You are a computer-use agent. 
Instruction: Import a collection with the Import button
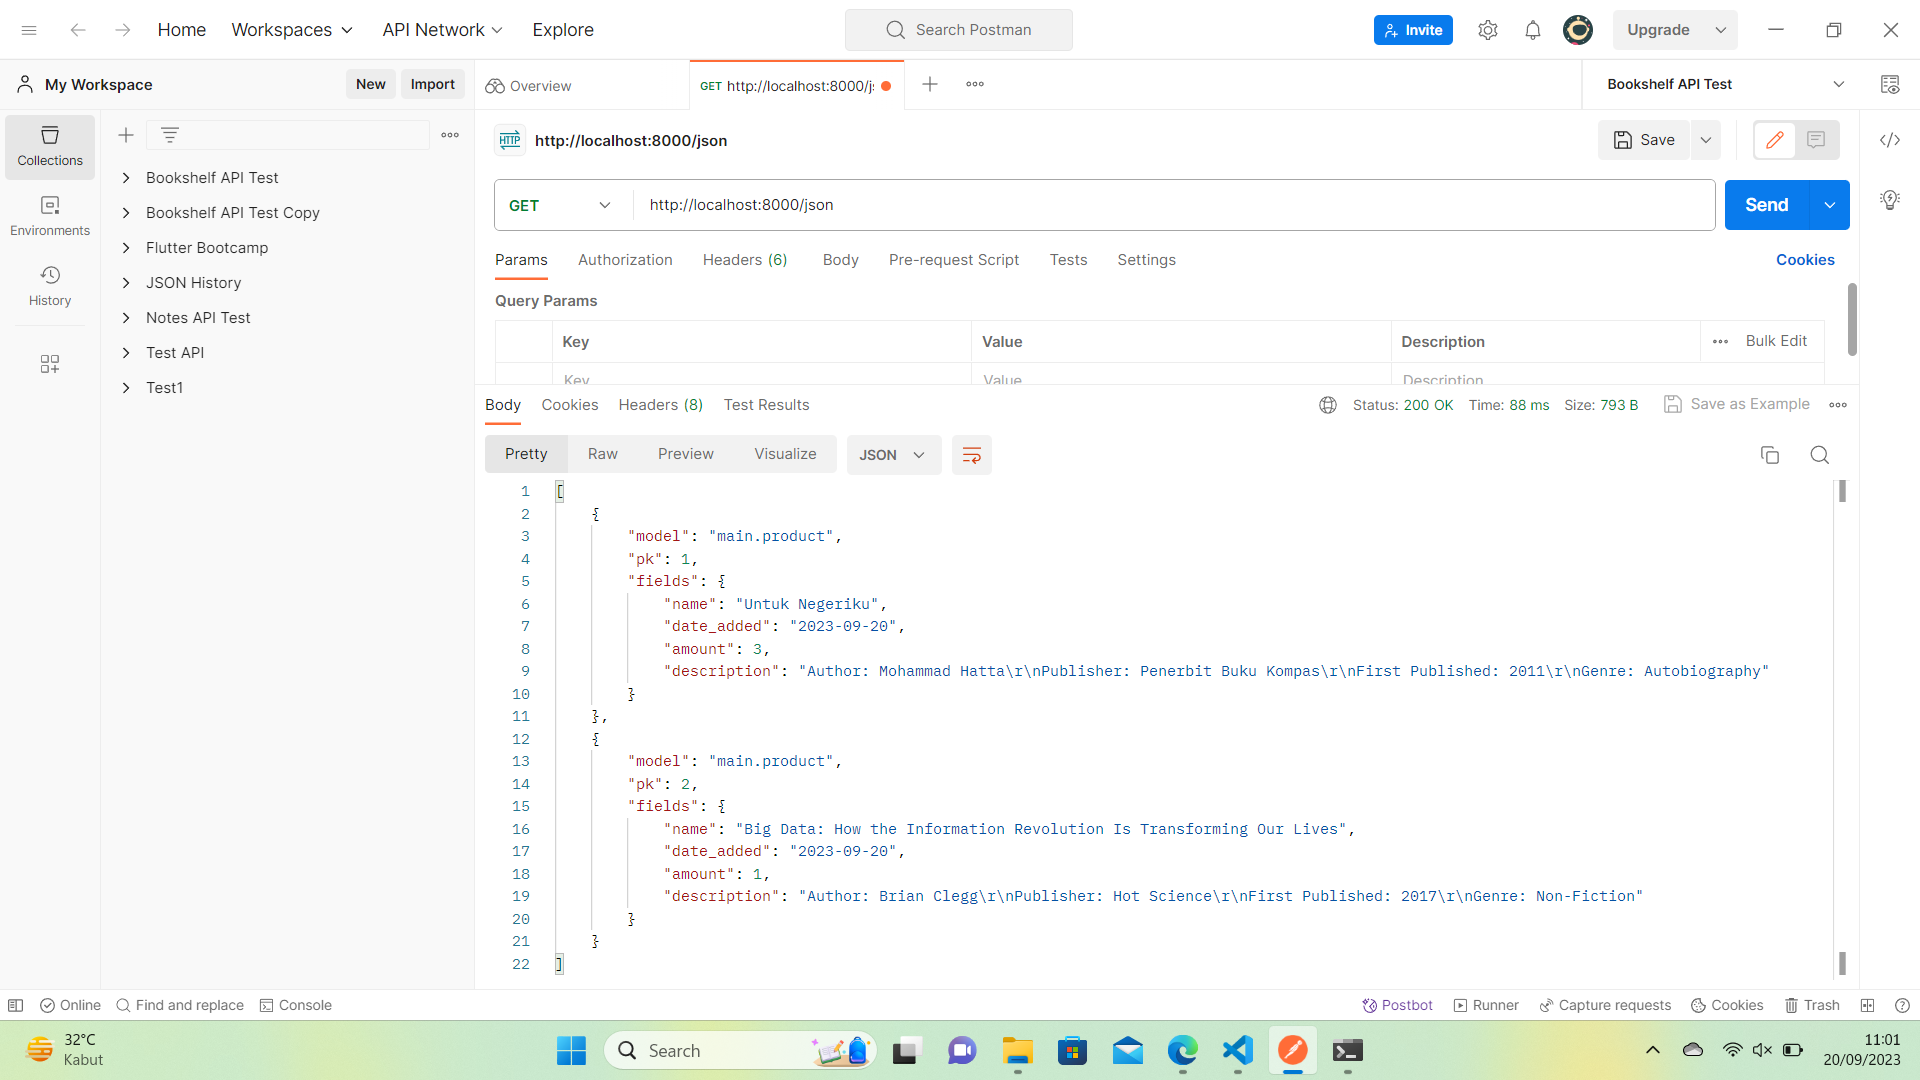coord(432,84)
